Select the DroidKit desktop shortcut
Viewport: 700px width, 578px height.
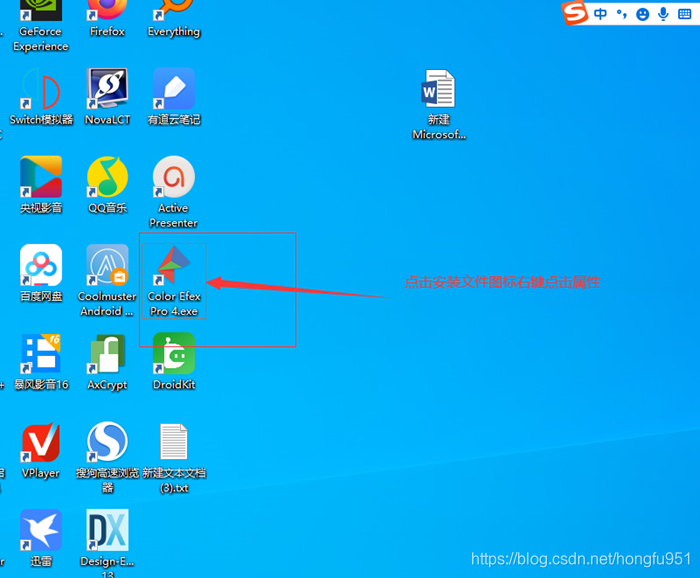[x=174, y=362]
